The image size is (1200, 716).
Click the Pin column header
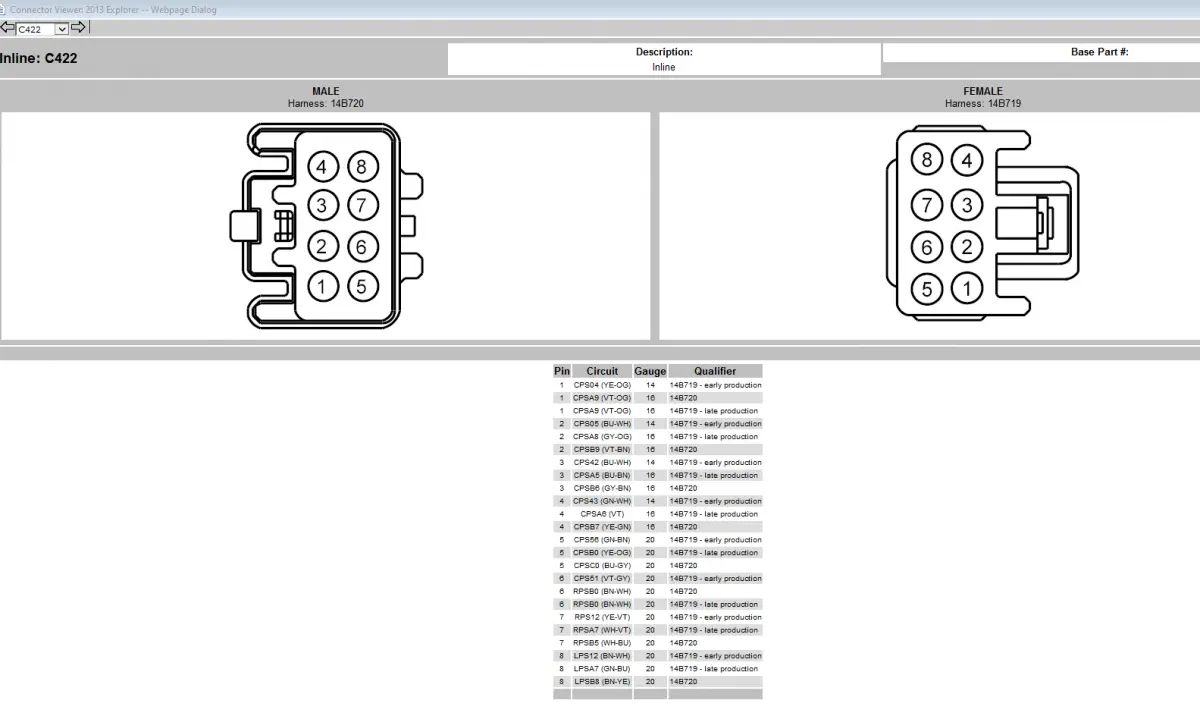pyautogui.click(x=562, y=371)
